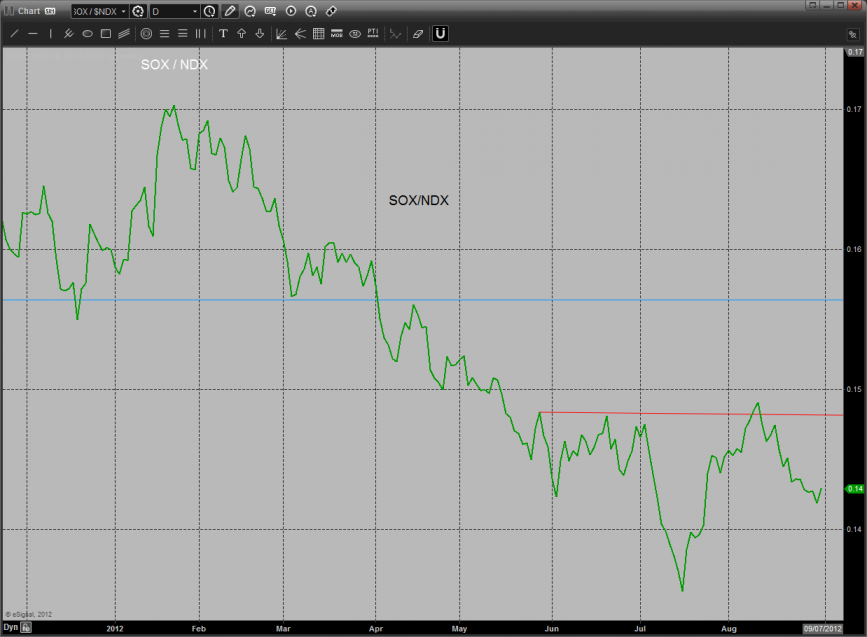Toggle the magnet snap mode

pyautogui.click(x=440, y=33)
